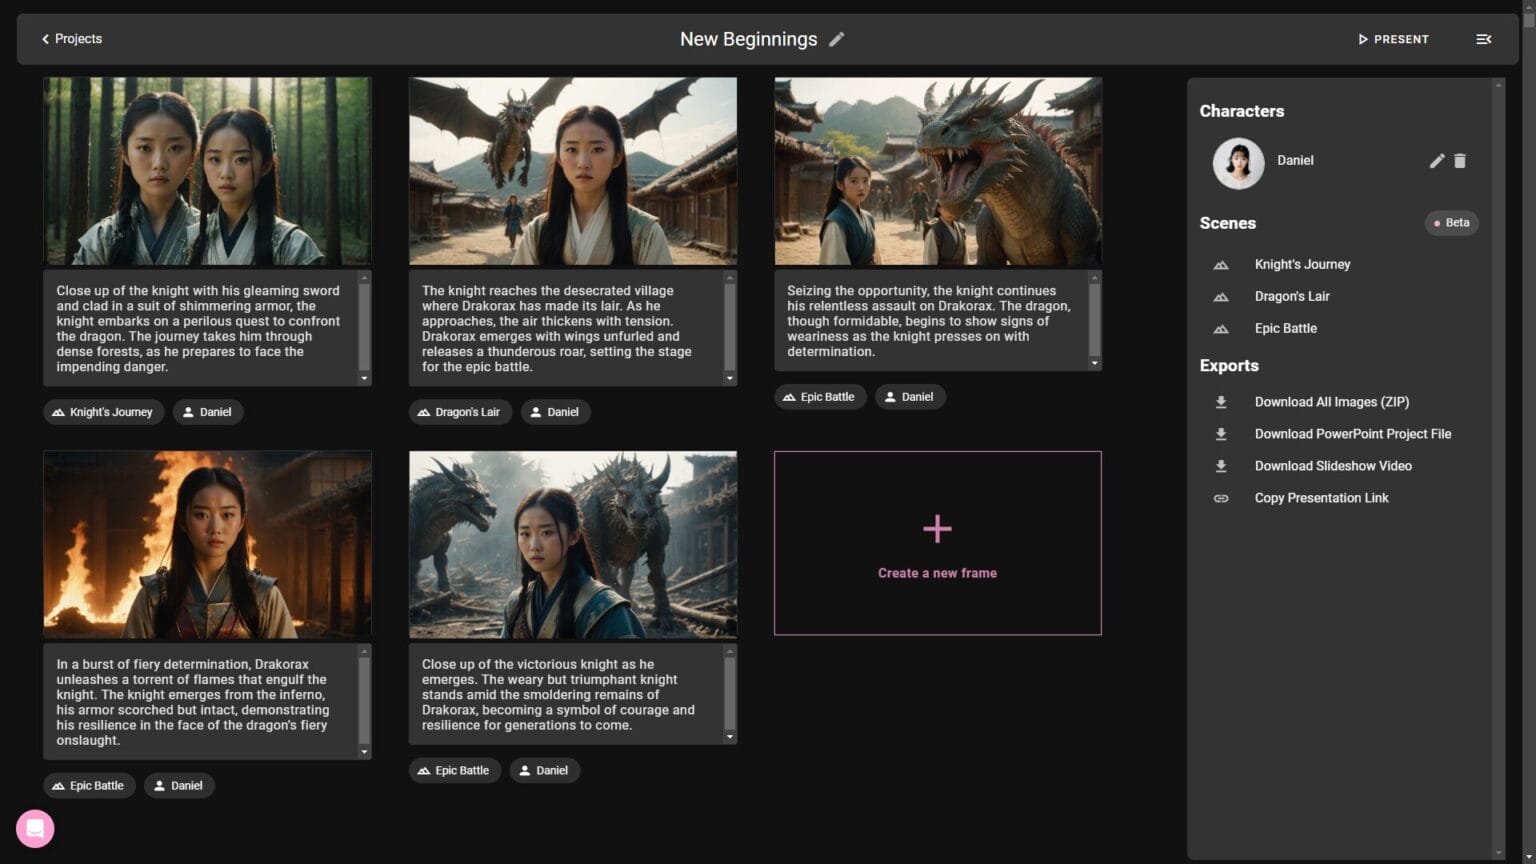This screenshot has height=864, width=1536.
Task: Start the presentation with the PRESENT button
Action: (1392, 39)
